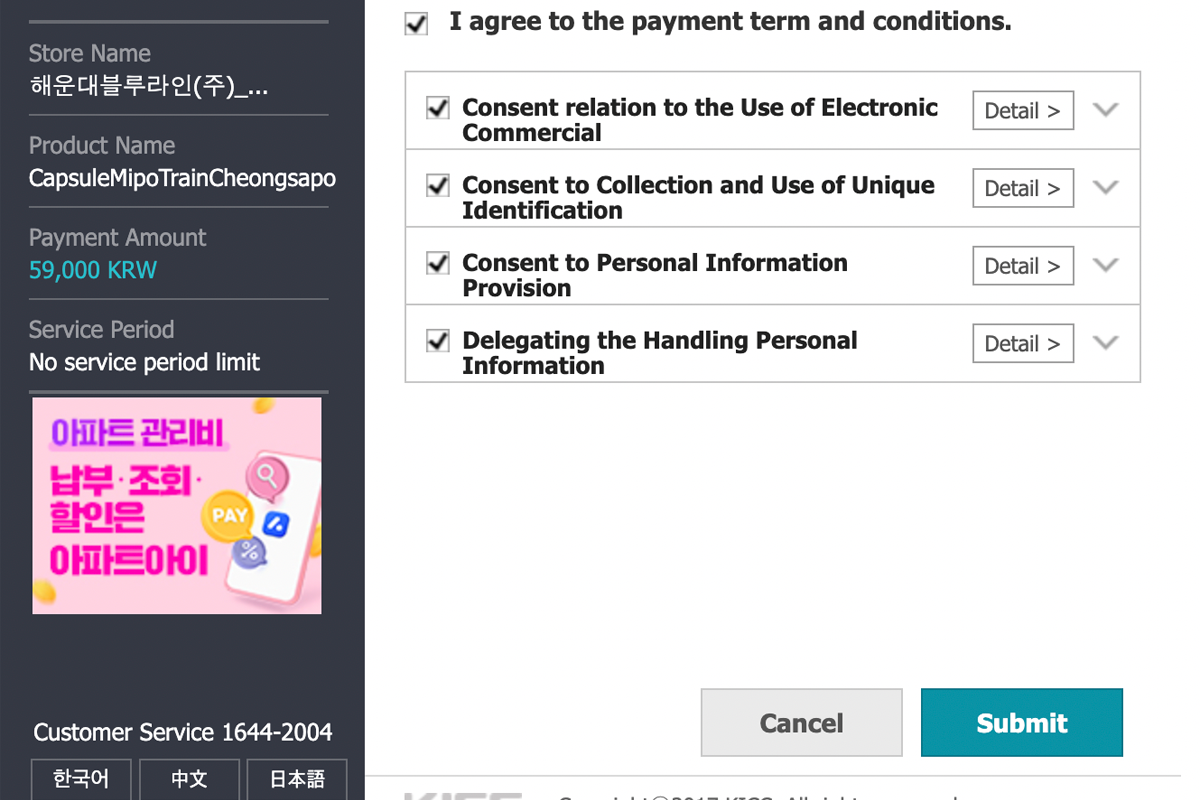Switch language to 日本語
Viewport: 1200px width, 800px height.
coord(297,779)
